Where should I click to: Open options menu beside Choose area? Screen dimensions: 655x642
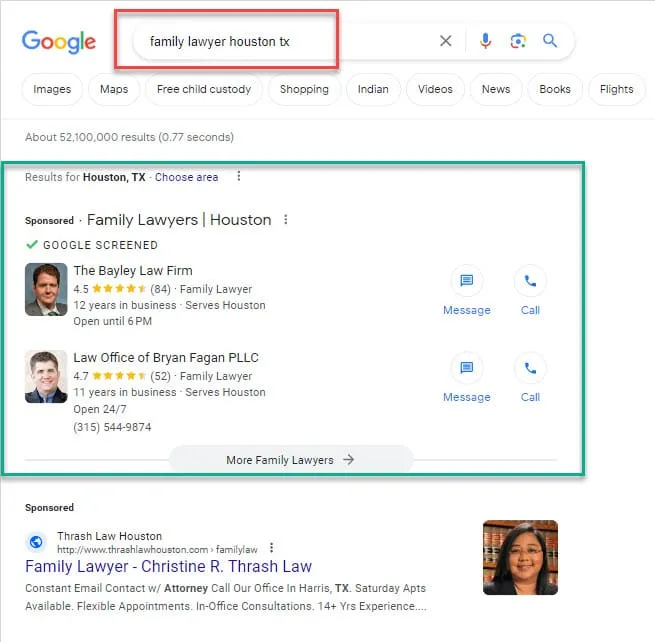[x=239, y=176]
